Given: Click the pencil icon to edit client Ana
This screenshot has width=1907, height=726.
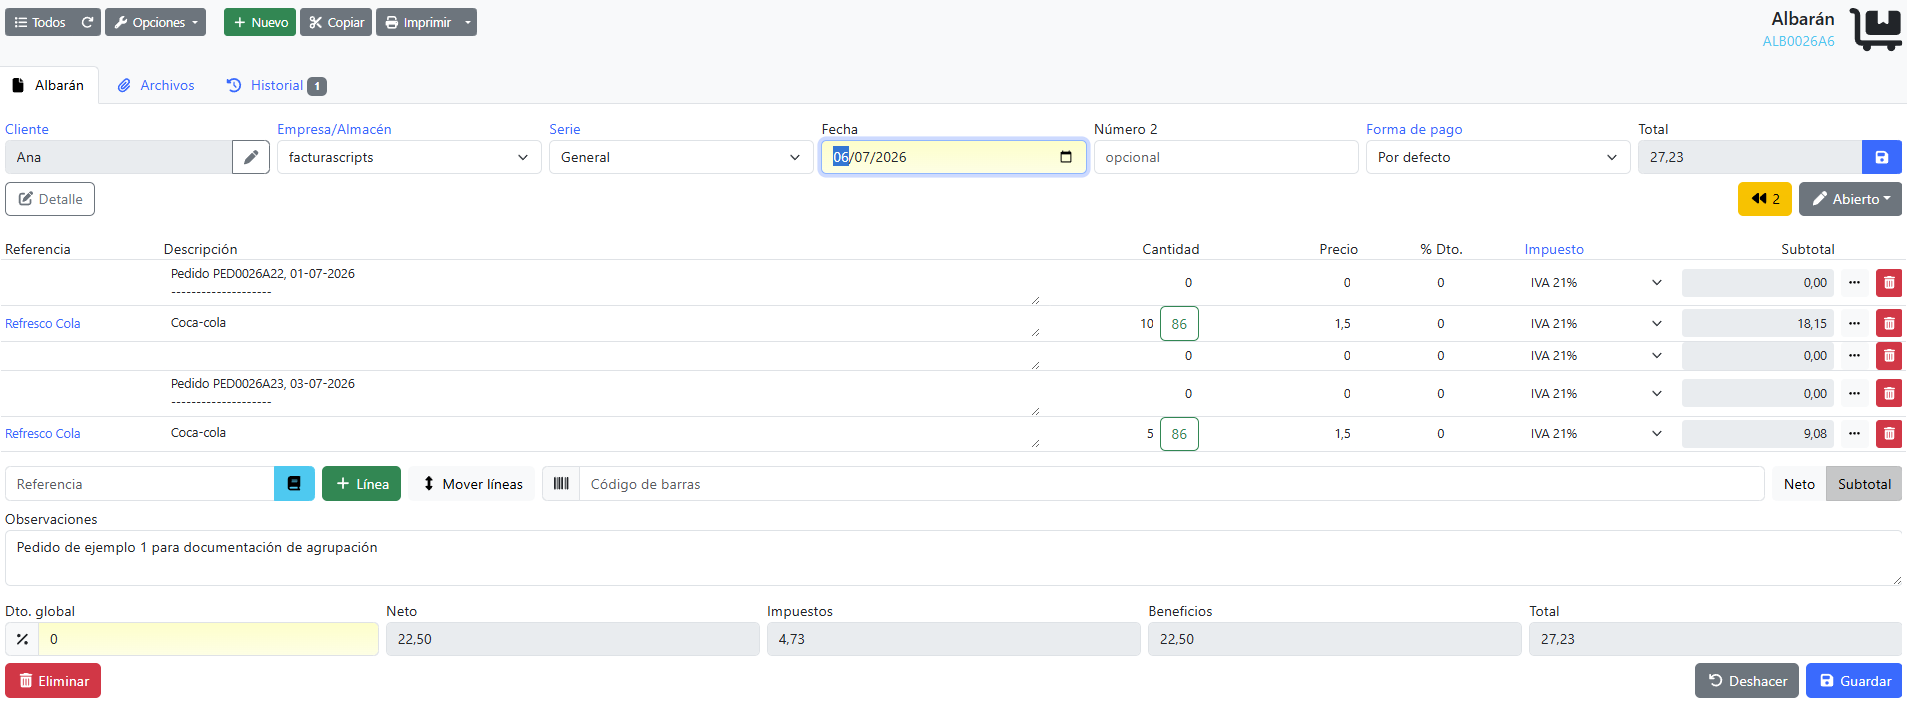Looking at the screenshot, I should tap(251, 157).
